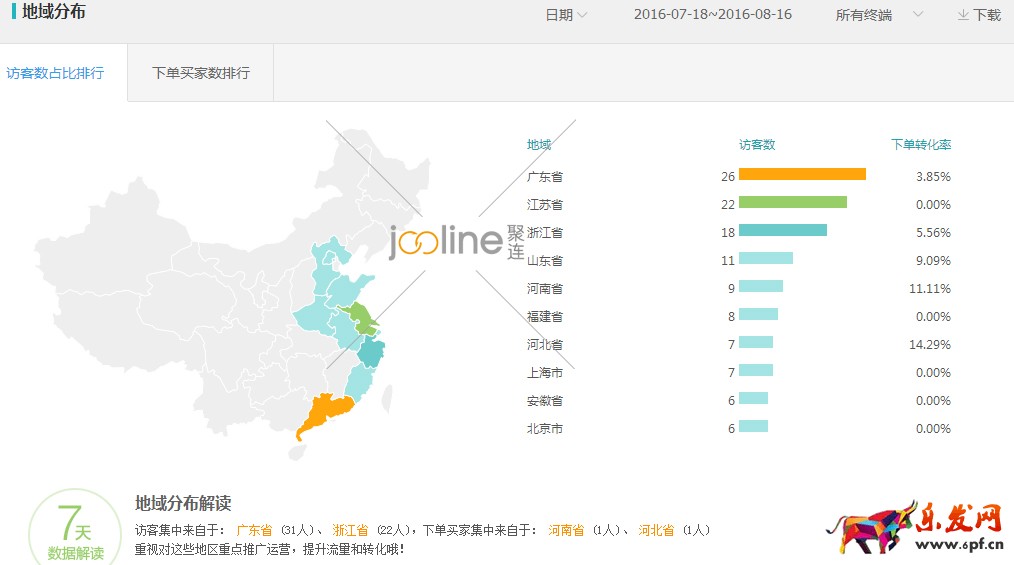This screenshot has height=565, width=1014.
Task: Click the 访客数 column header
Action: pyautogui.click(x=757, y=145)
